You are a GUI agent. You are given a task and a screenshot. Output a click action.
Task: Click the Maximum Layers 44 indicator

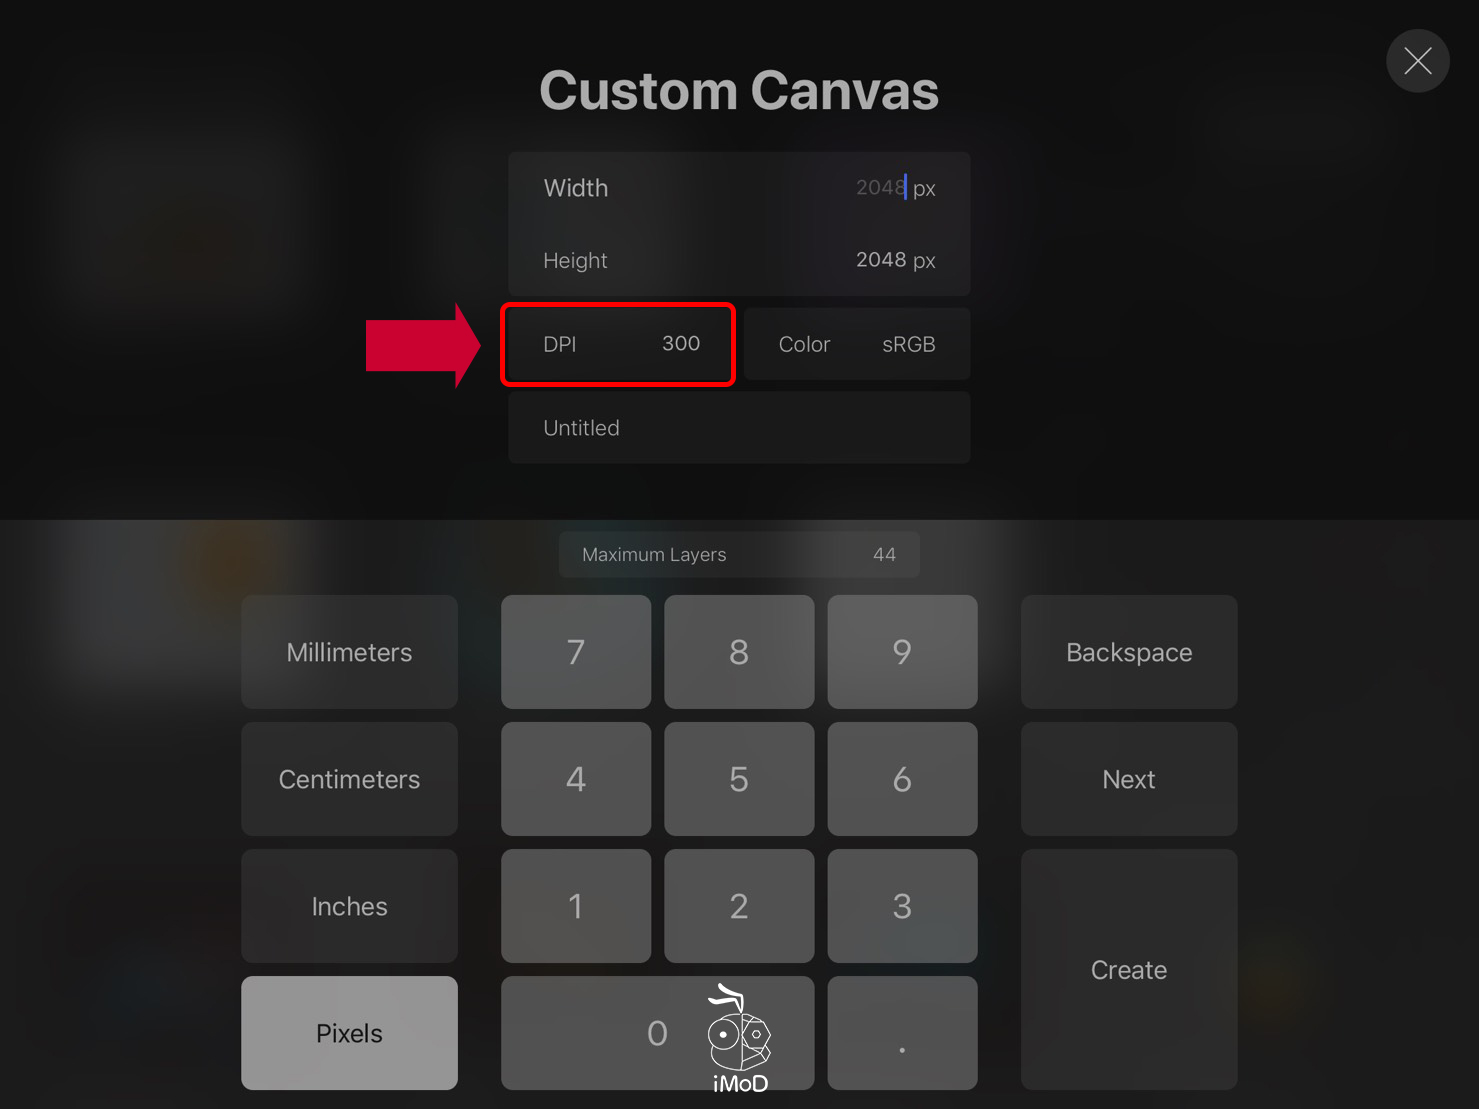point(739,554)
